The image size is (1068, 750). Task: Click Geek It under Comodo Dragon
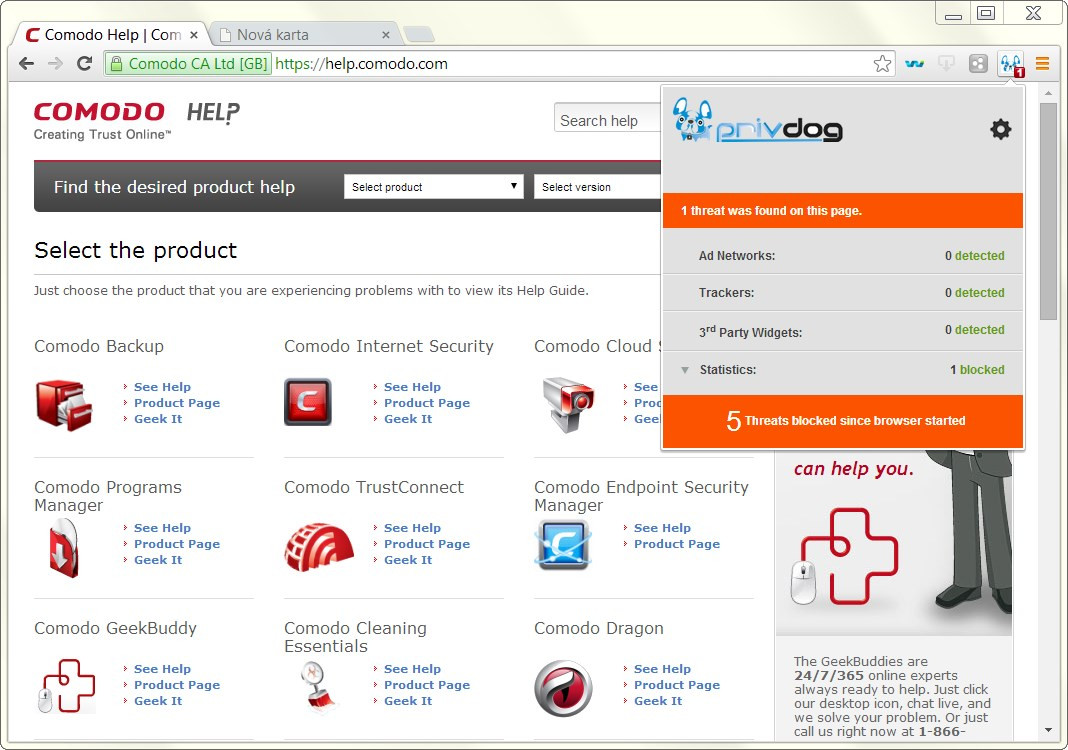(658, 701)
